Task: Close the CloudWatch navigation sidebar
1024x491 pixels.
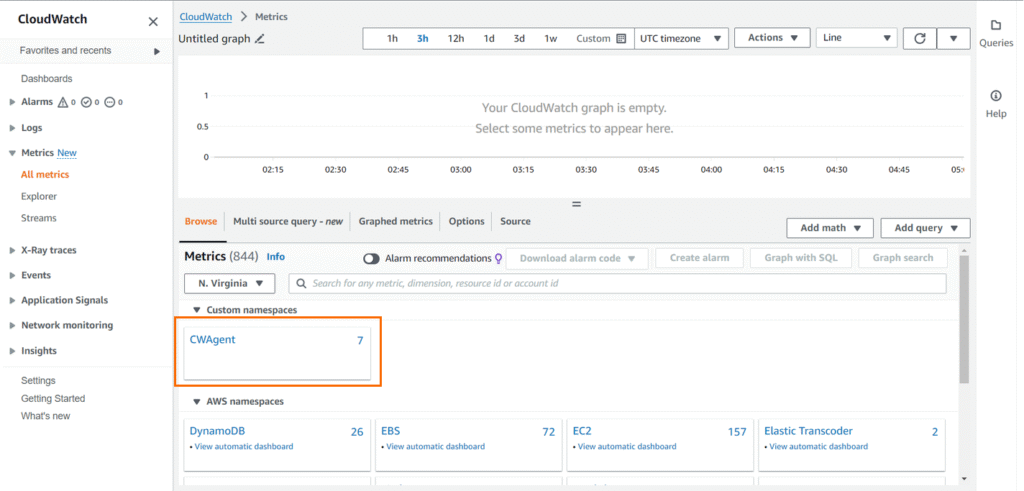Action: (x=153, y=21)
